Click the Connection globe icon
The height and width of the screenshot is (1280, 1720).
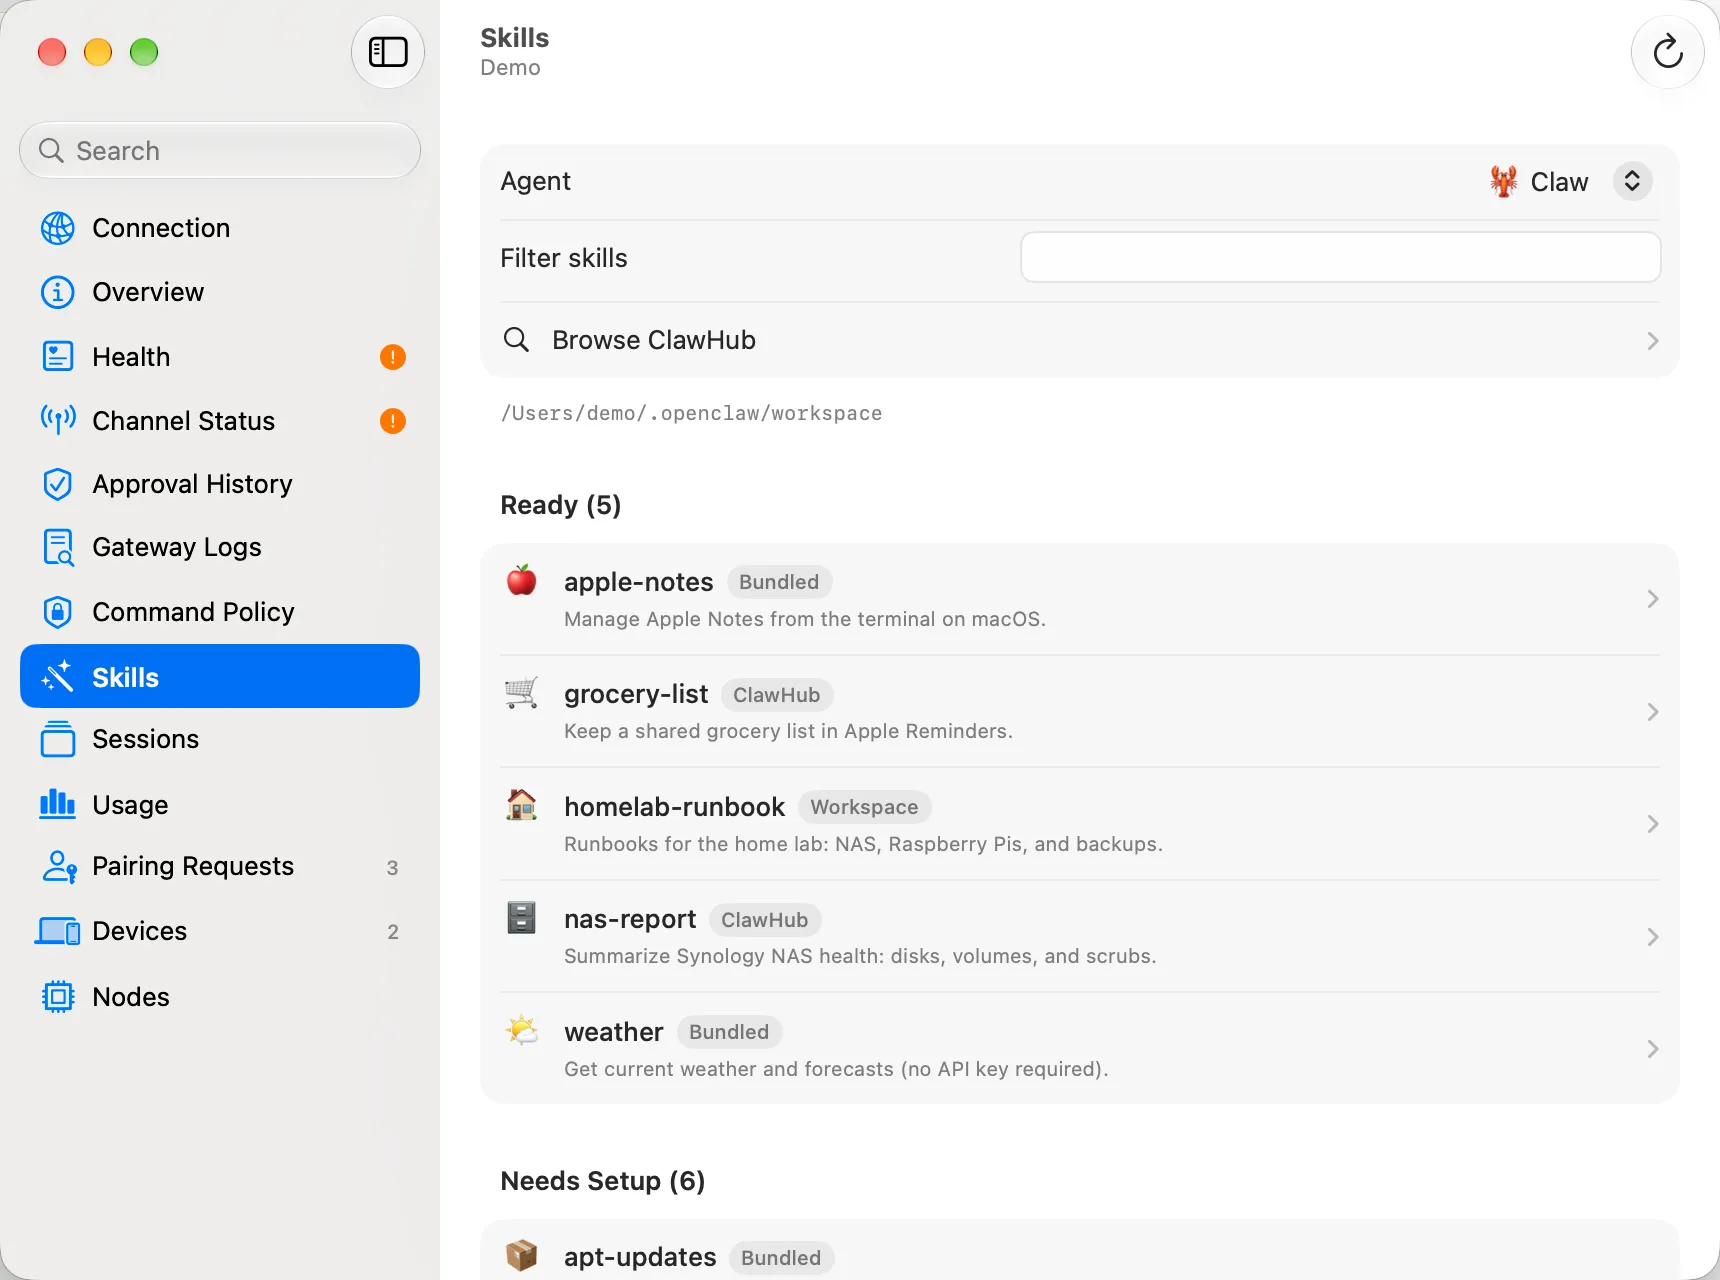pos(58,228)
